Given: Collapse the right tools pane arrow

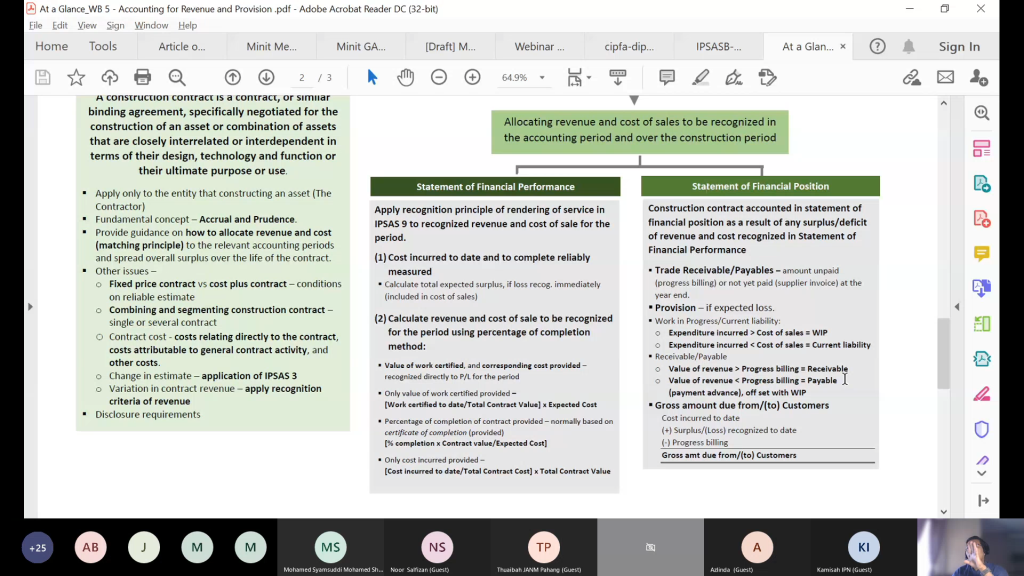Looking at the screenshot, I should [x=957, y=306].
